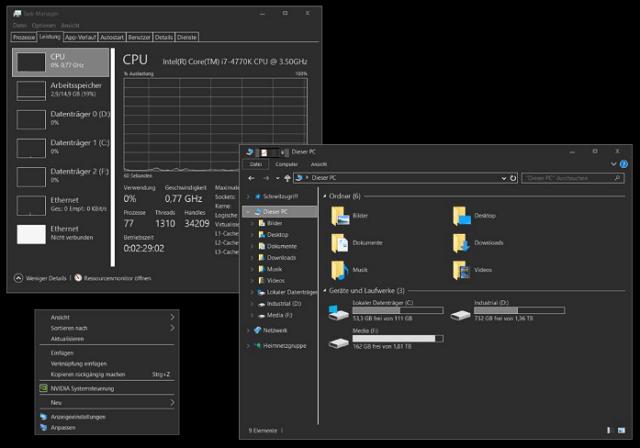Expand the Netzwerk tree node
This screenshot has width=640, height=448.
pyautogui.click(x=248, y=330)
